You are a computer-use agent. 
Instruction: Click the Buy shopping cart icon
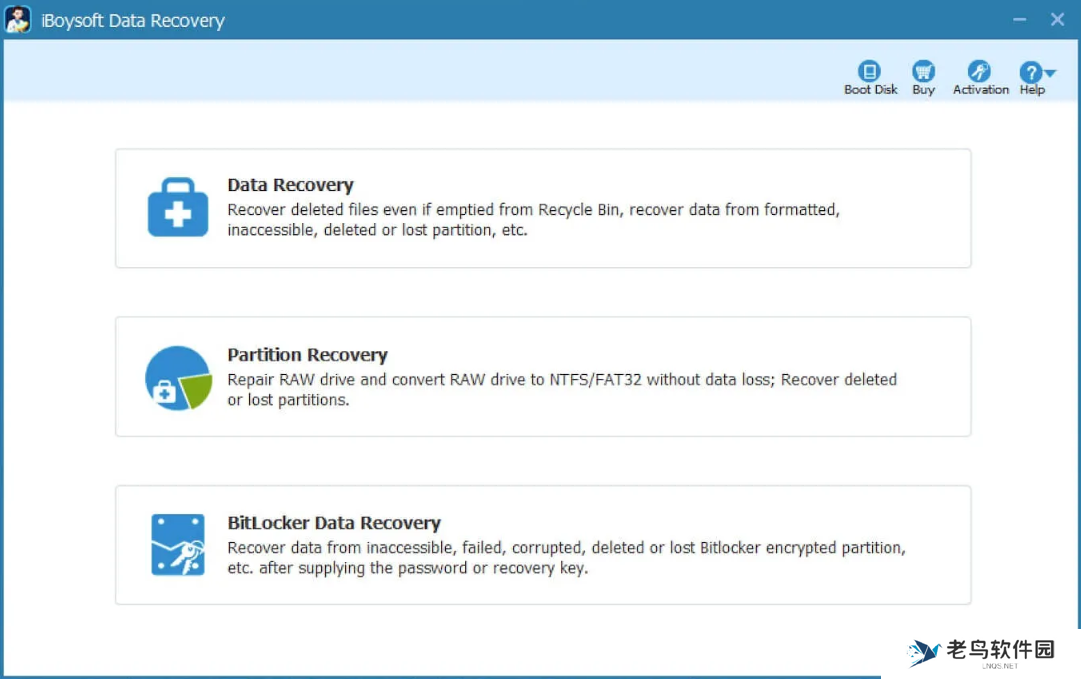(923, 71)
